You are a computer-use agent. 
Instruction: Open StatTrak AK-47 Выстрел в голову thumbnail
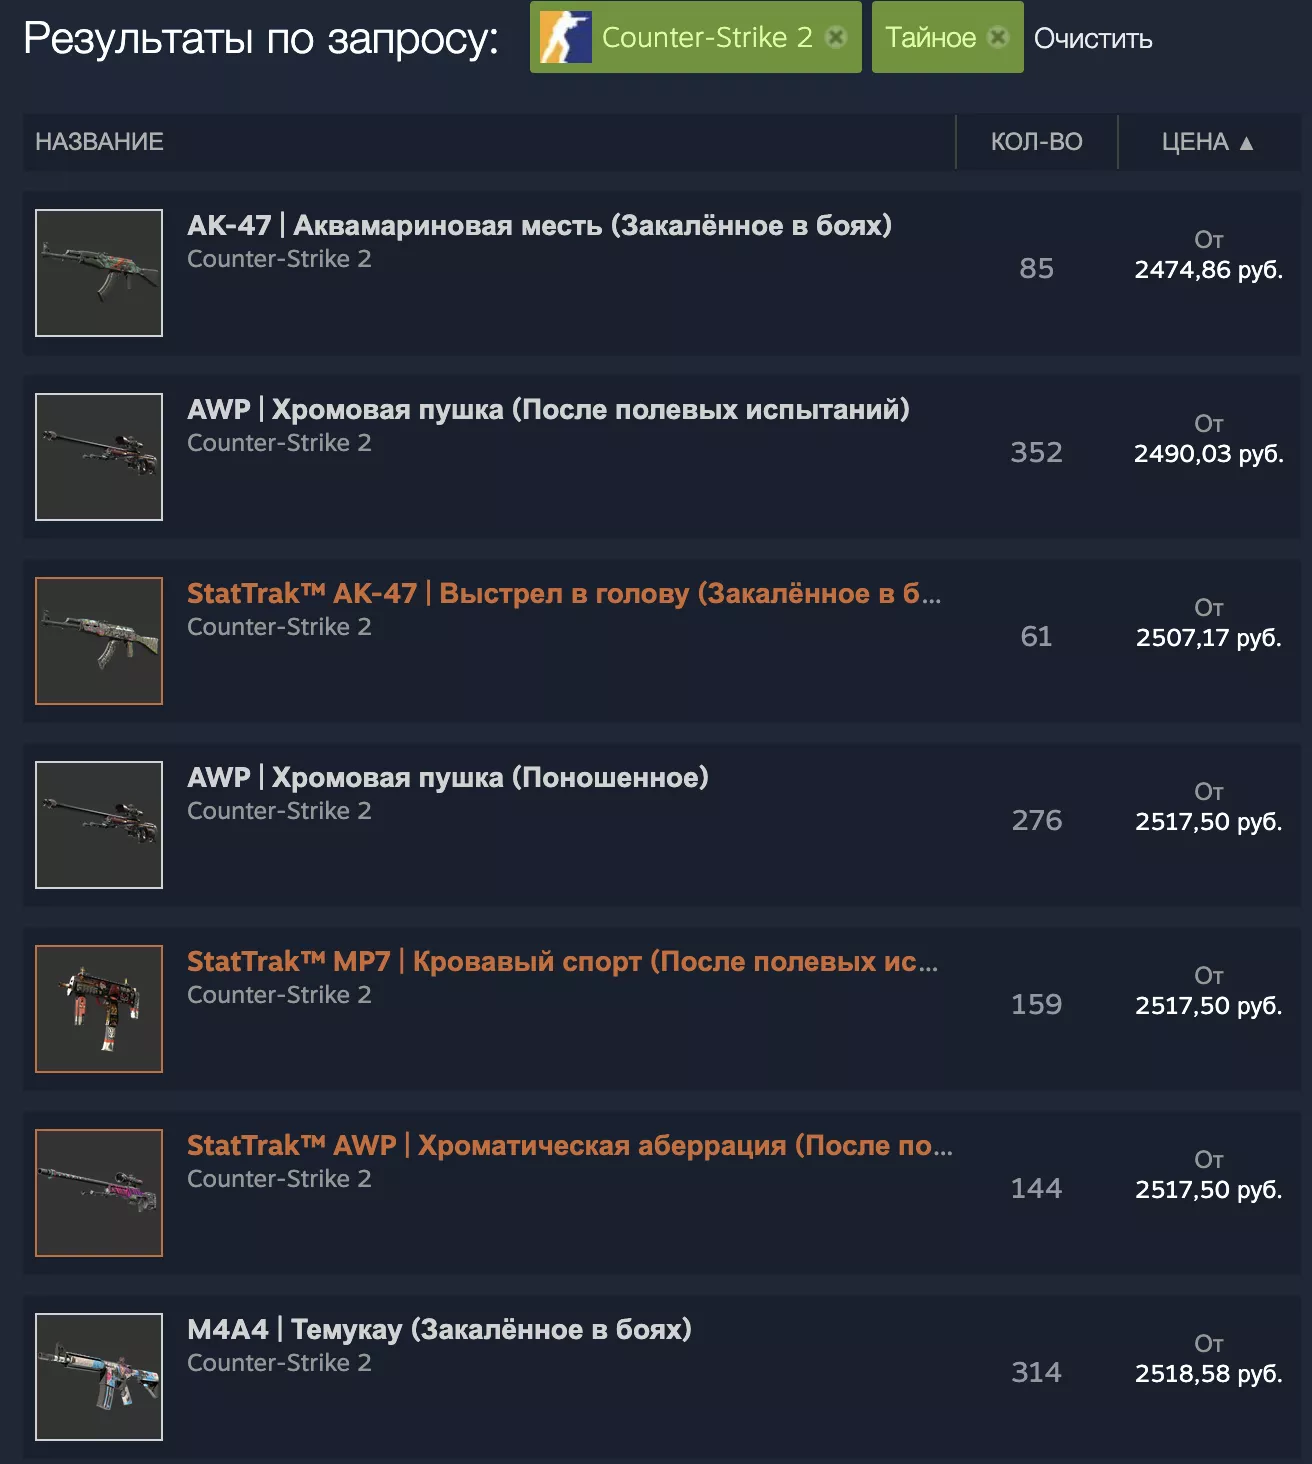pyautogui.click(x=99, y=641)
